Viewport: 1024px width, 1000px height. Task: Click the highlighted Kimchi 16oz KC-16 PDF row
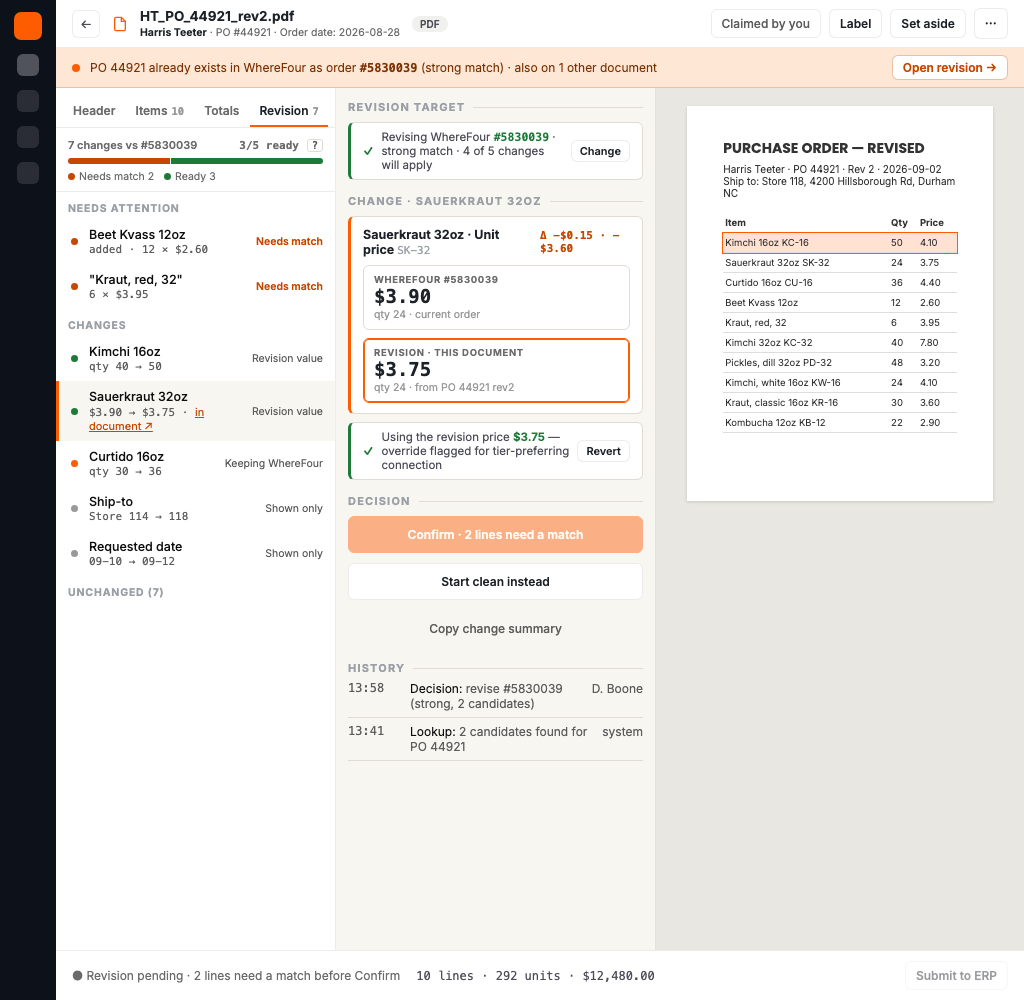[840, 242]
